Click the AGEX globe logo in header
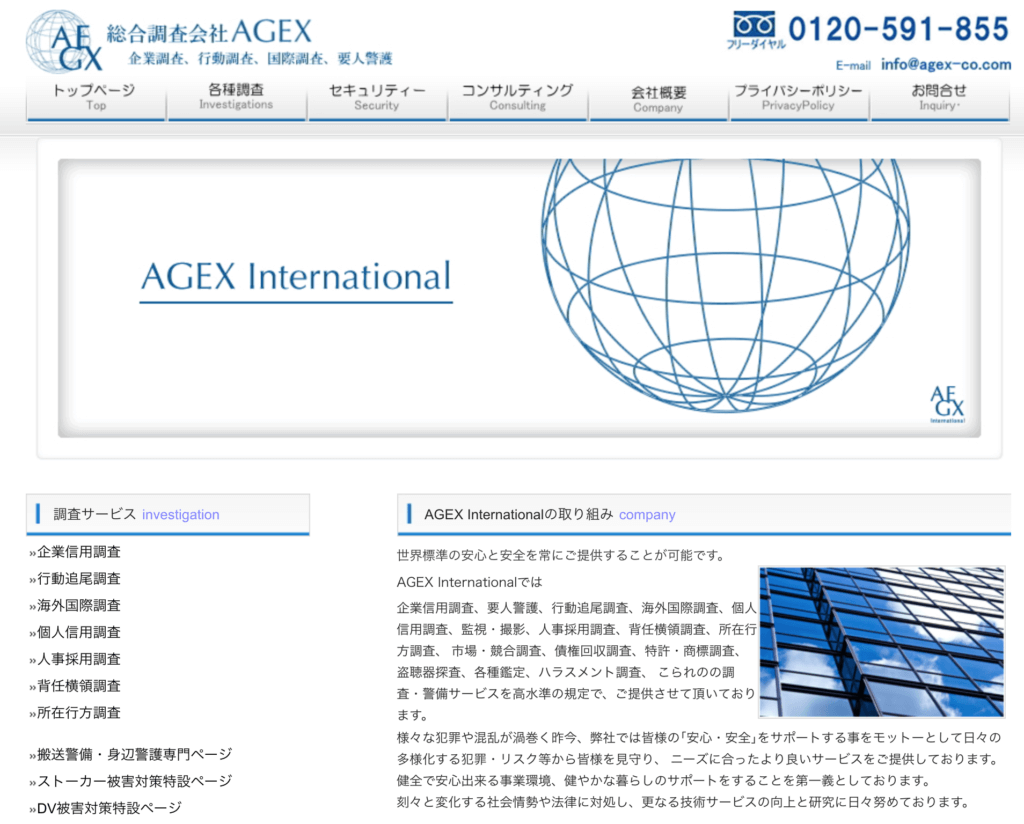This screenshot has height=824, width=1024. pyautogui.click(x=65, y=42)
